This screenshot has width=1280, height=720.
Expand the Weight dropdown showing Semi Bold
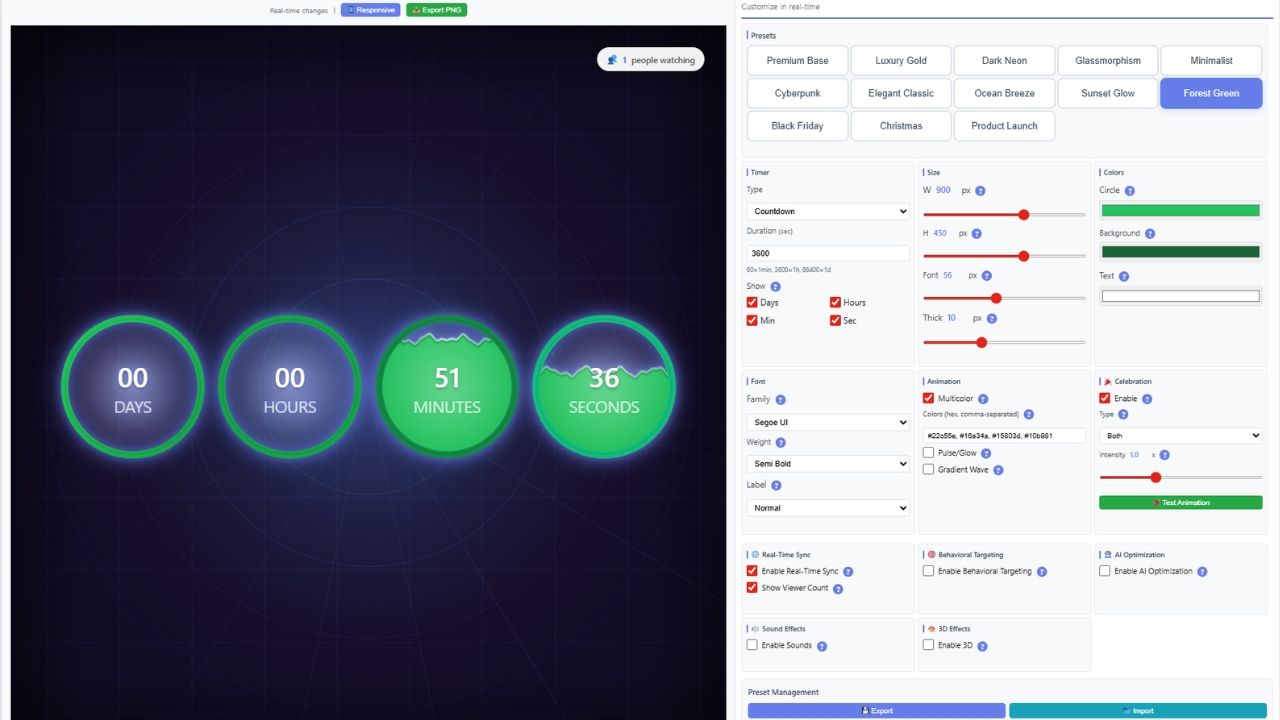pyautogui.click(x=828, y=464)
